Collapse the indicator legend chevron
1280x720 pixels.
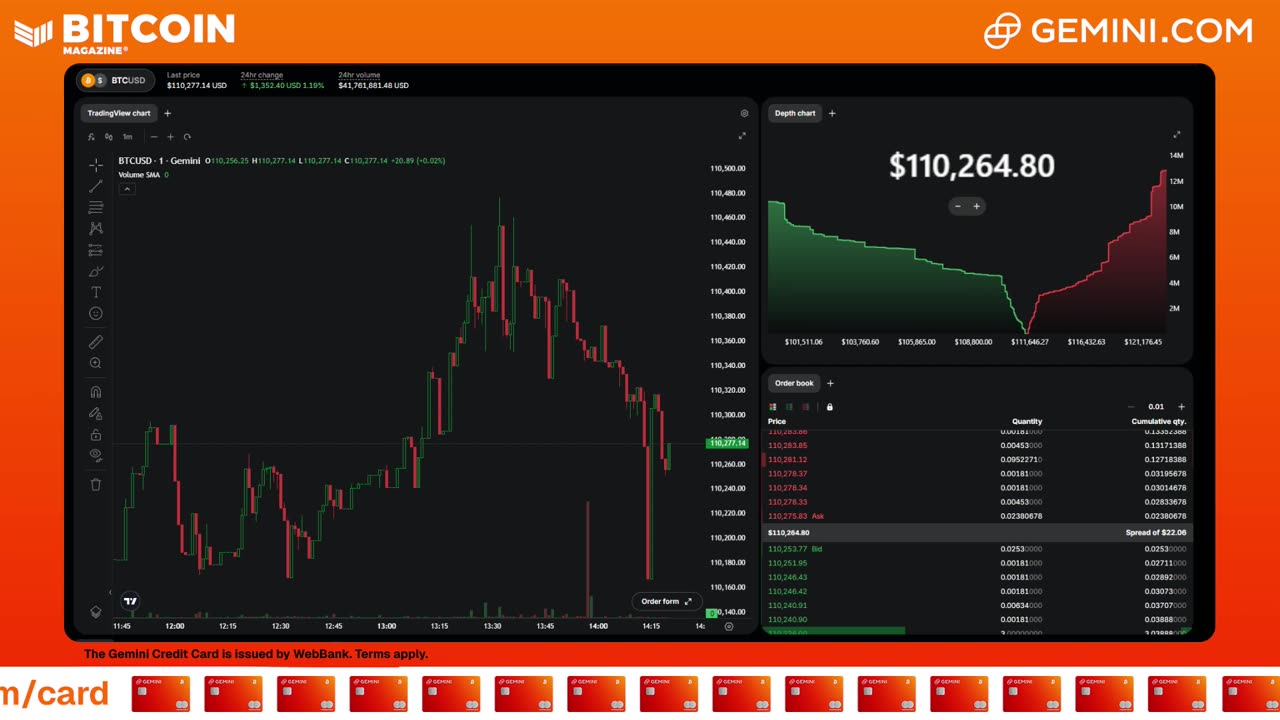(x=127, y=189)
